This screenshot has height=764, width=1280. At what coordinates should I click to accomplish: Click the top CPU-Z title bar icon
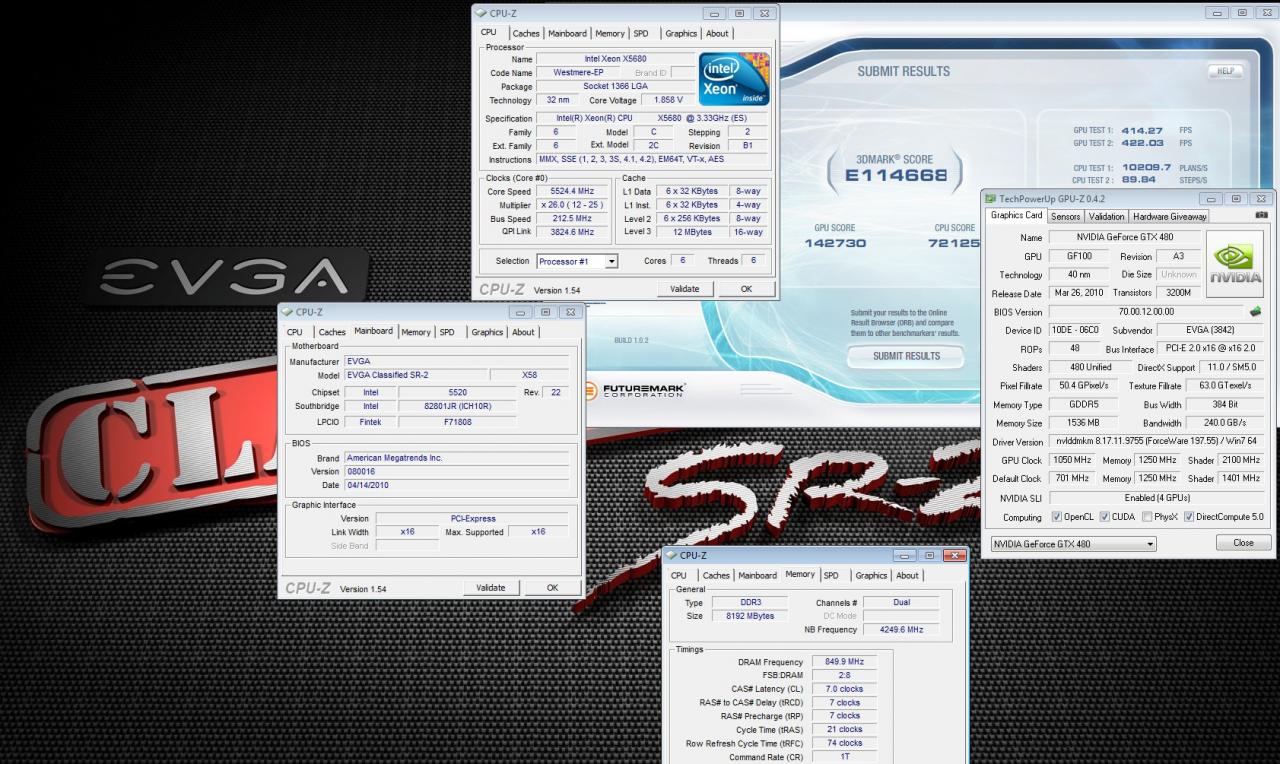[x=481, y=13]
